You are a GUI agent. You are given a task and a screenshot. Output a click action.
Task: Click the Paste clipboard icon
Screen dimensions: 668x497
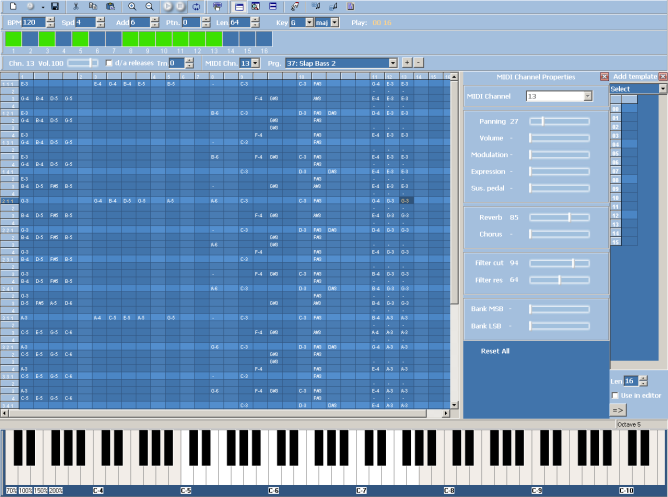(x=108, y=6)
